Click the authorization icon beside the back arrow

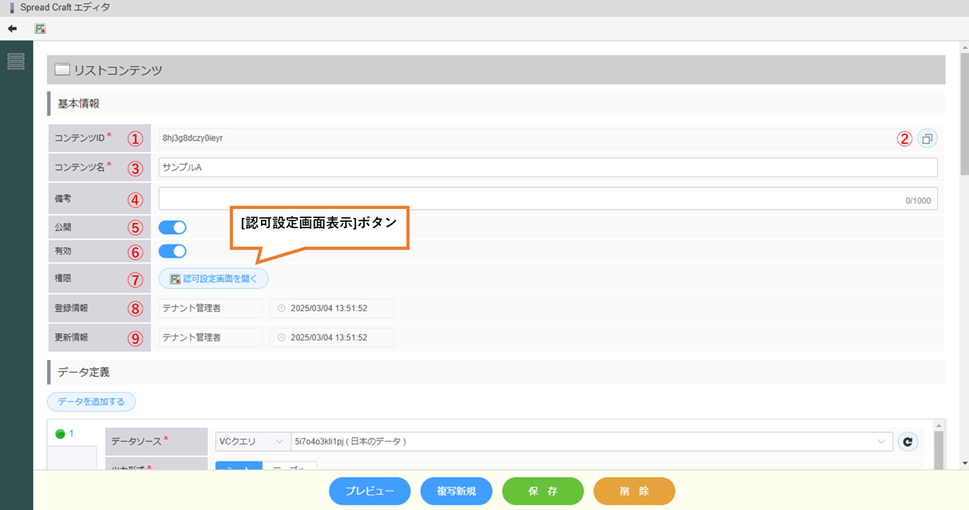pos(40,28)
